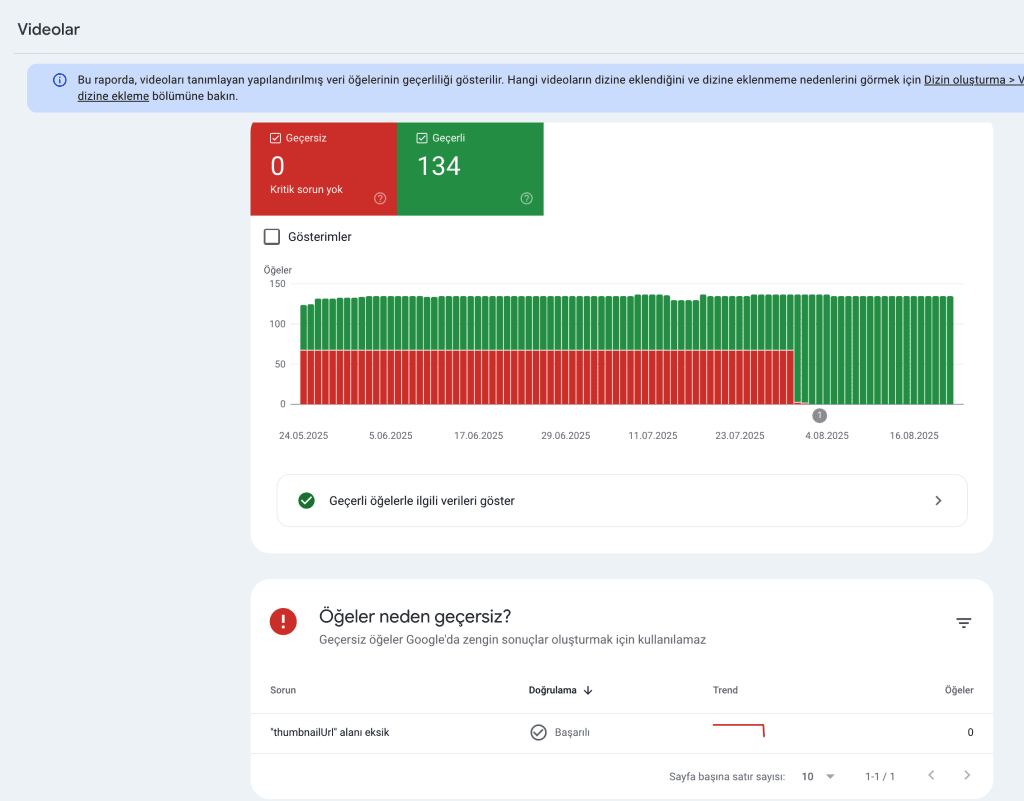Click the annotation marker 1 on chart
The image size is (1024, 801).
tap(820, 415)
